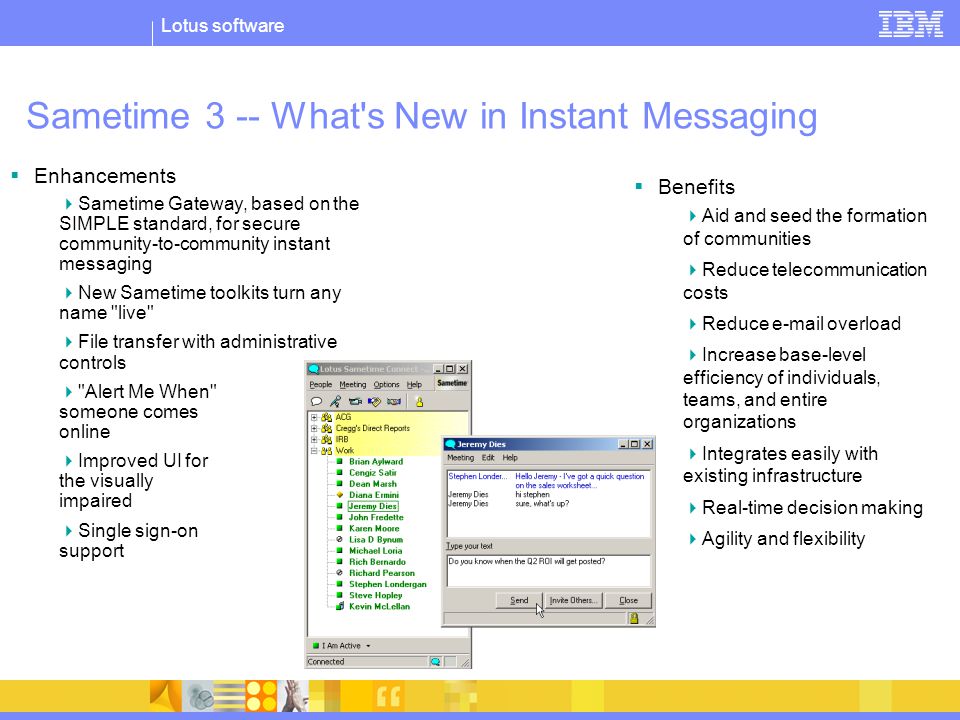Click the yellow padlock icon in chat window
The width and height of the screenshot is (960, 720).
click(634, 618)
